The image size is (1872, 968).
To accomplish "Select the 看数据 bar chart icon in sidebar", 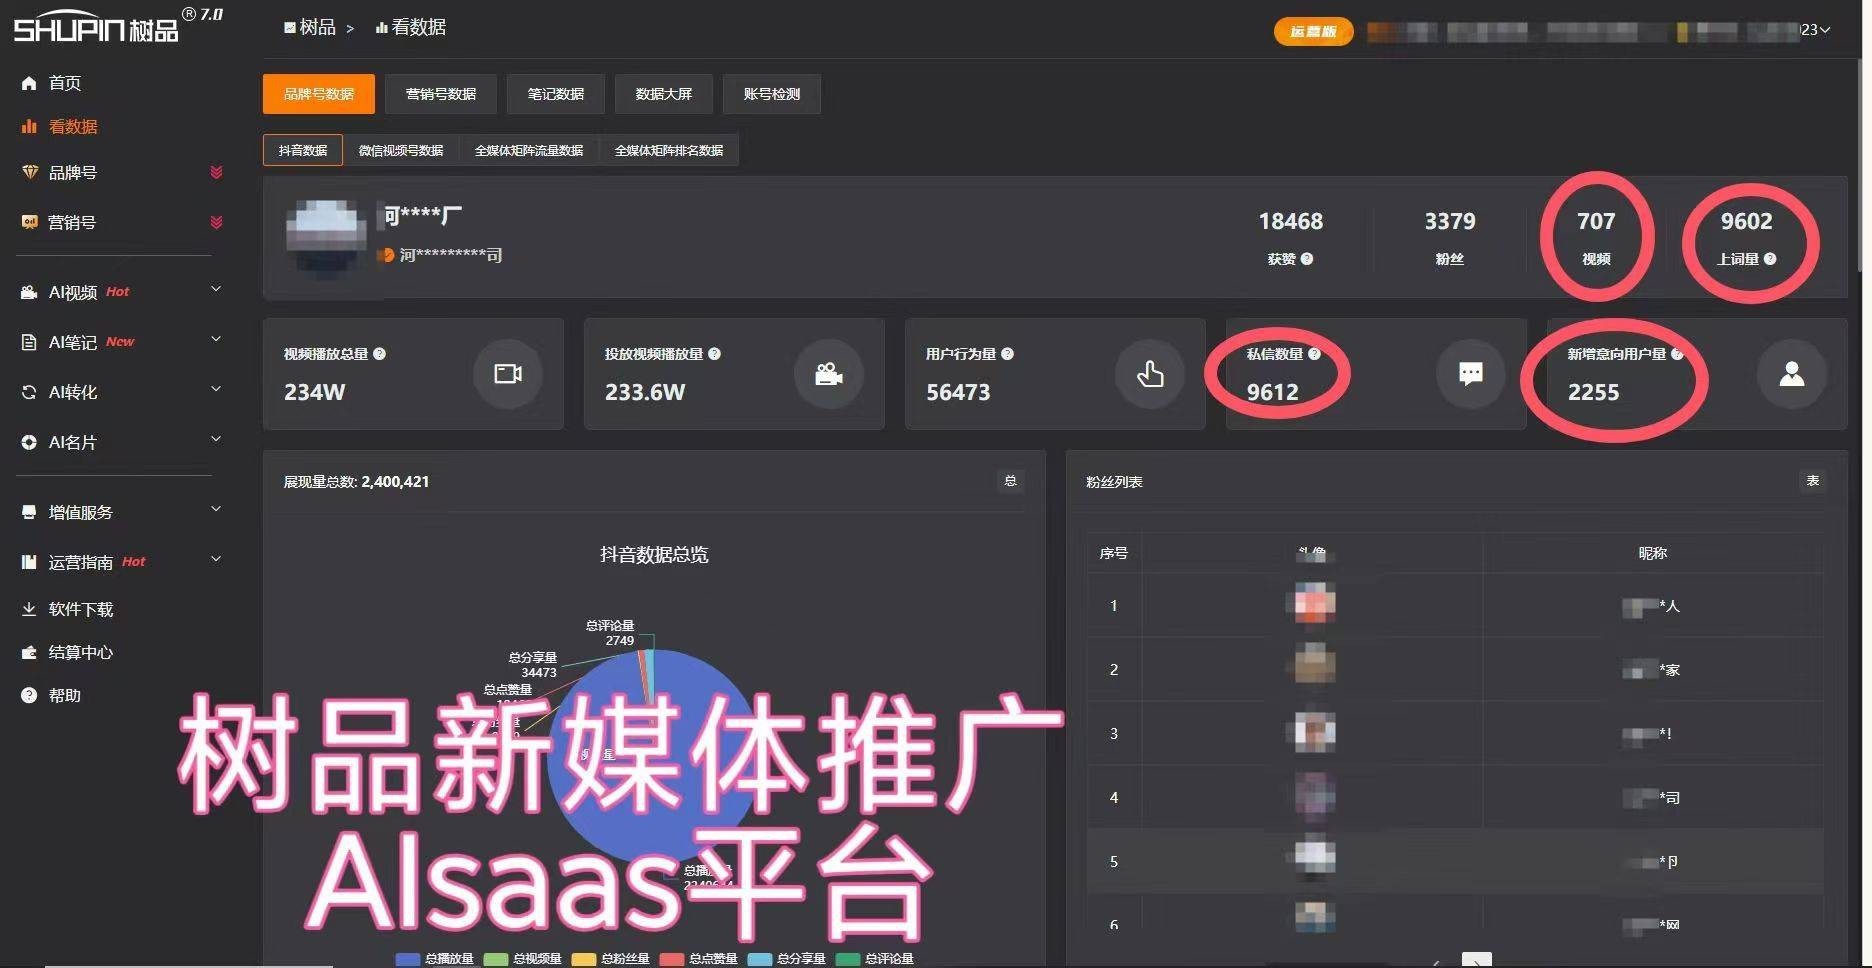I will 29,127.
